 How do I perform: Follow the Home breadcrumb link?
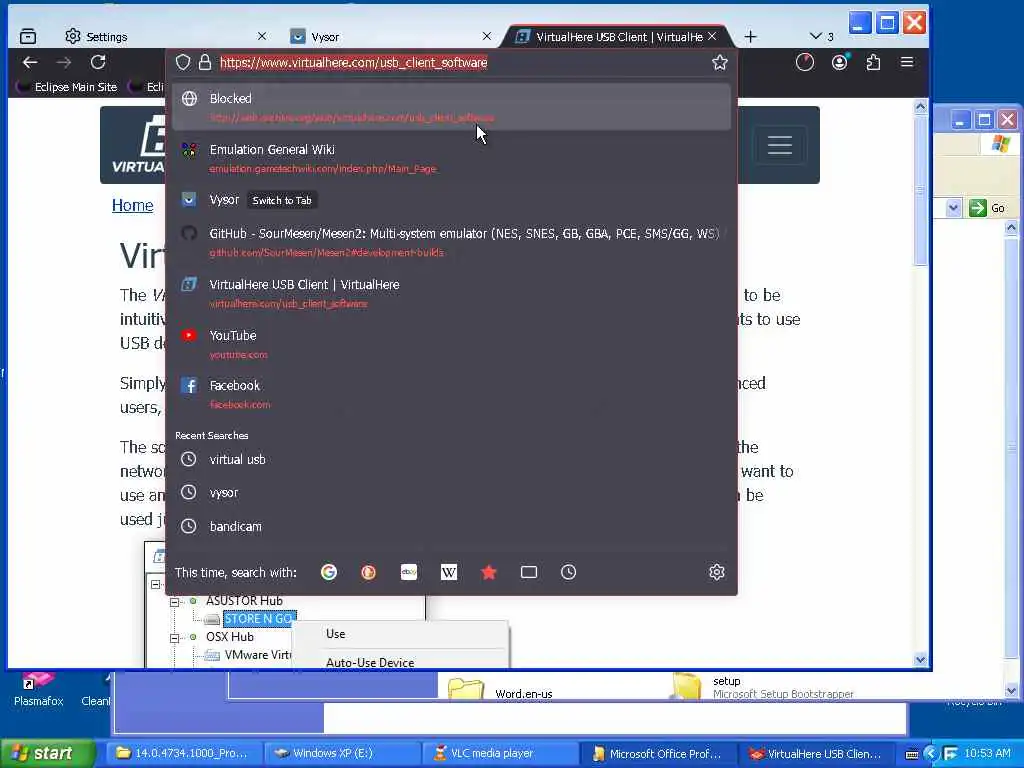coord(133,205)
